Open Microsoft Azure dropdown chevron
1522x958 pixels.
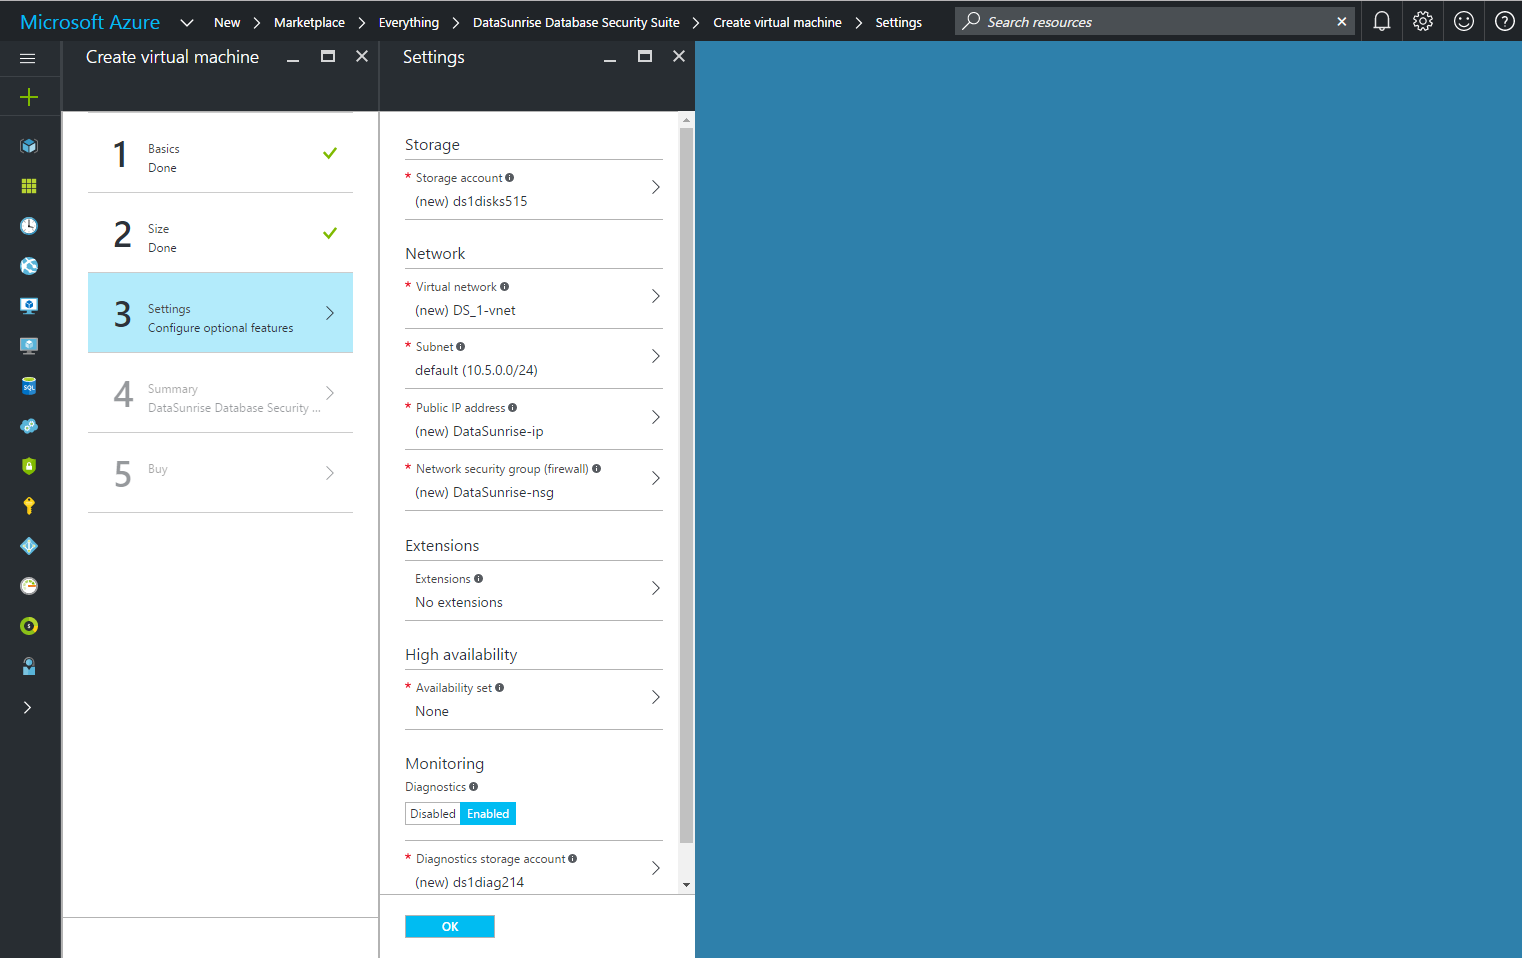[187, 22]
